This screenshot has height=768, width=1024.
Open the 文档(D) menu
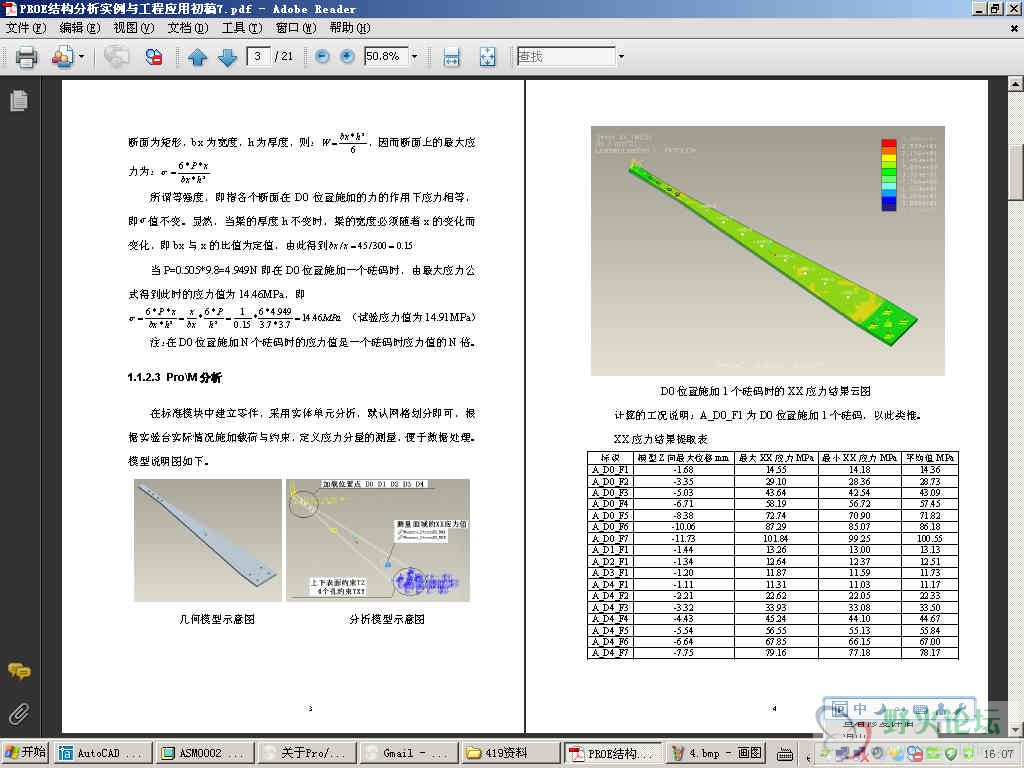click(187, 28)
